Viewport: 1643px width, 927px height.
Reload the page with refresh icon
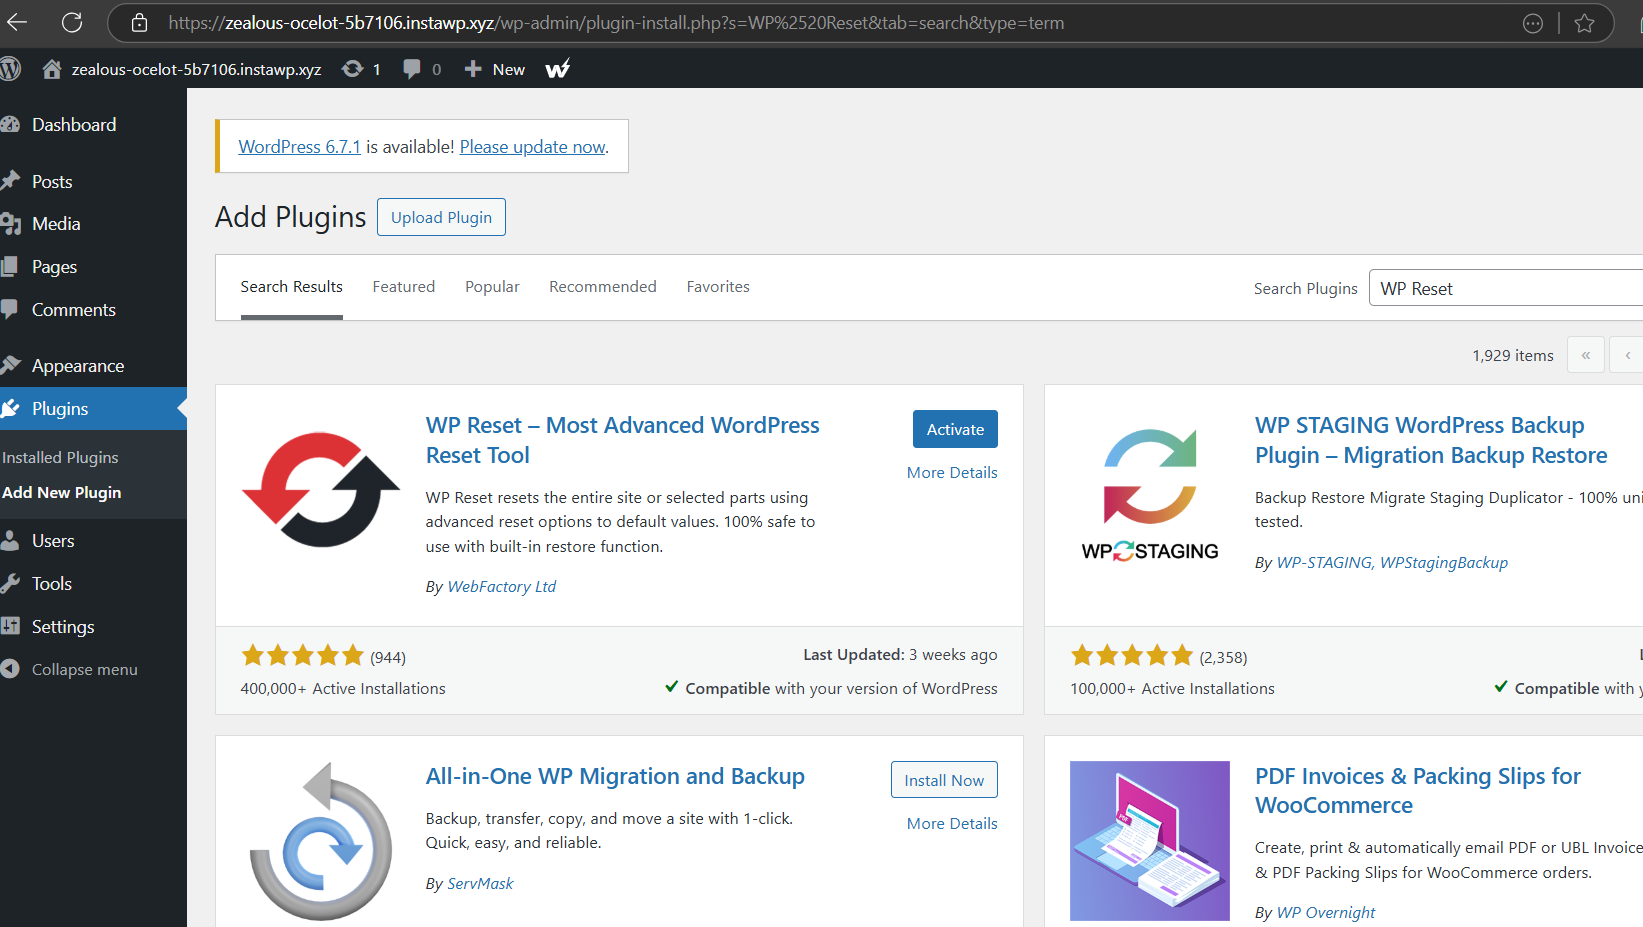[72, 22]
